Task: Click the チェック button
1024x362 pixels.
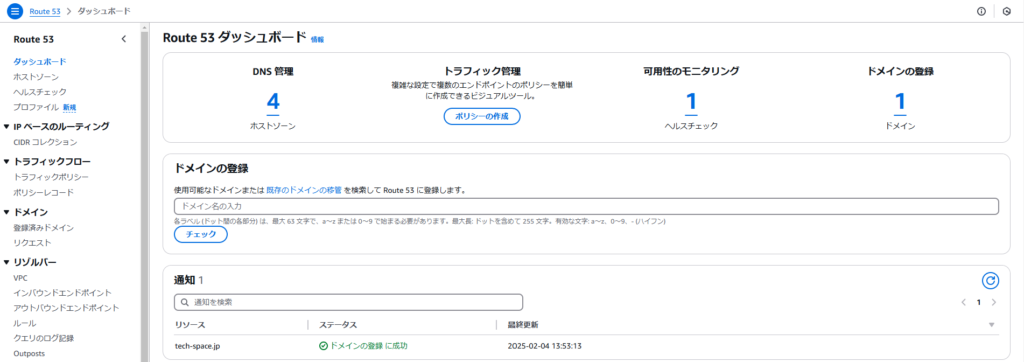Action: click(200, 234)
